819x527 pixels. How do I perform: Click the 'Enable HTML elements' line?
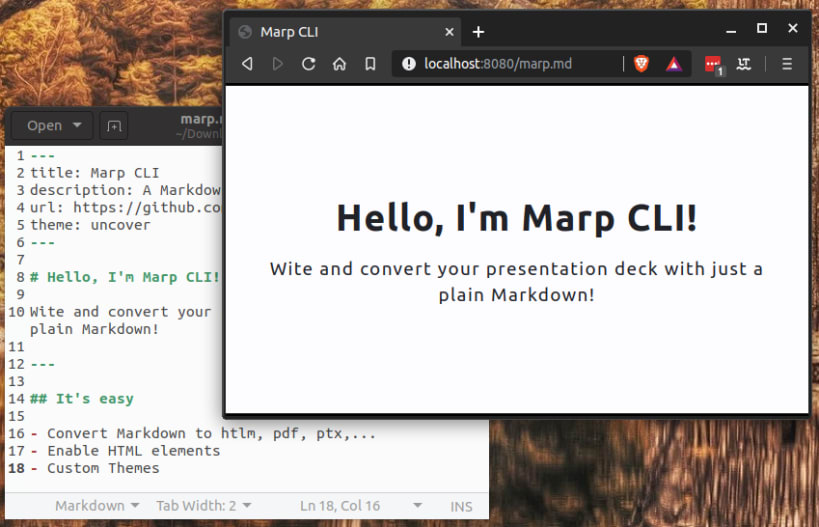tap(125, 451)
